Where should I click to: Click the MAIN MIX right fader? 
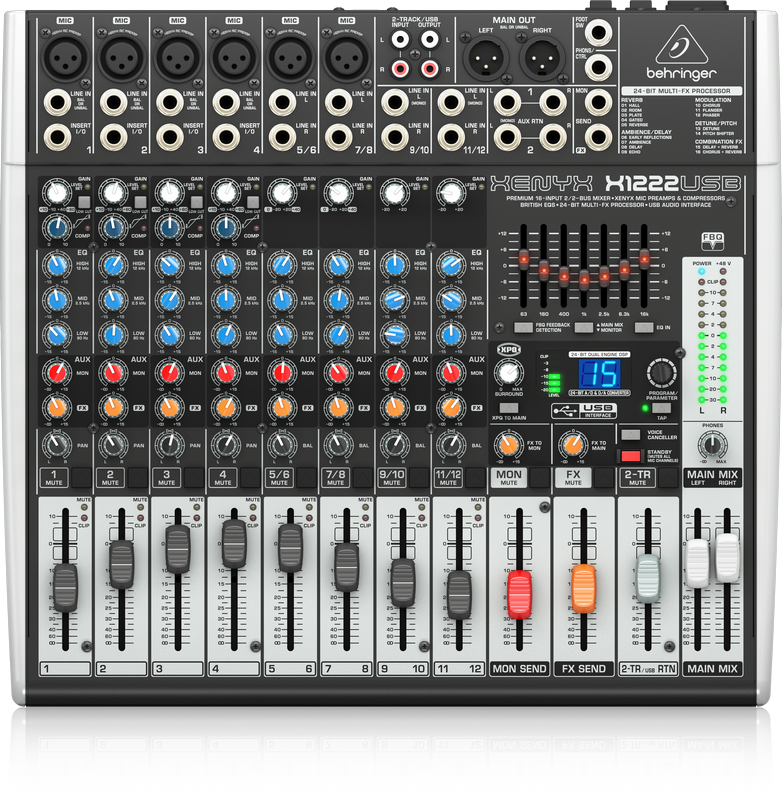(x=727, y=557)
